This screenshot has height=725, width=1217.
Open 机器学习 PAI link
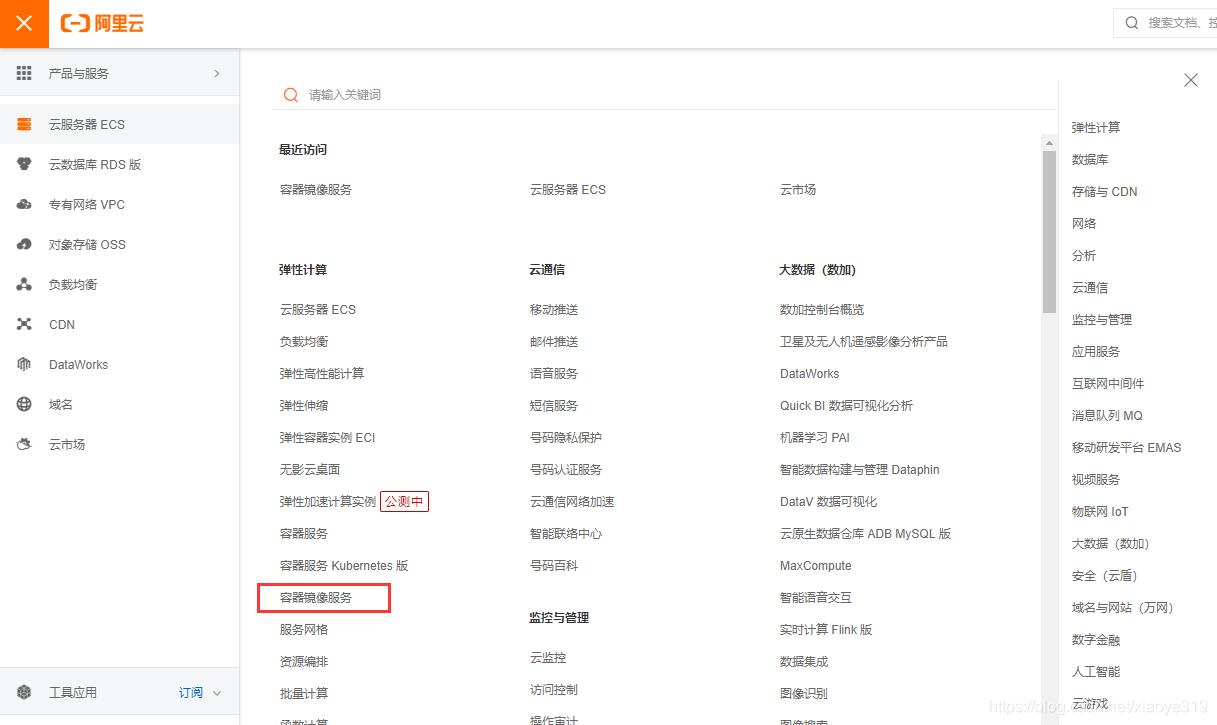click(815, 437)
